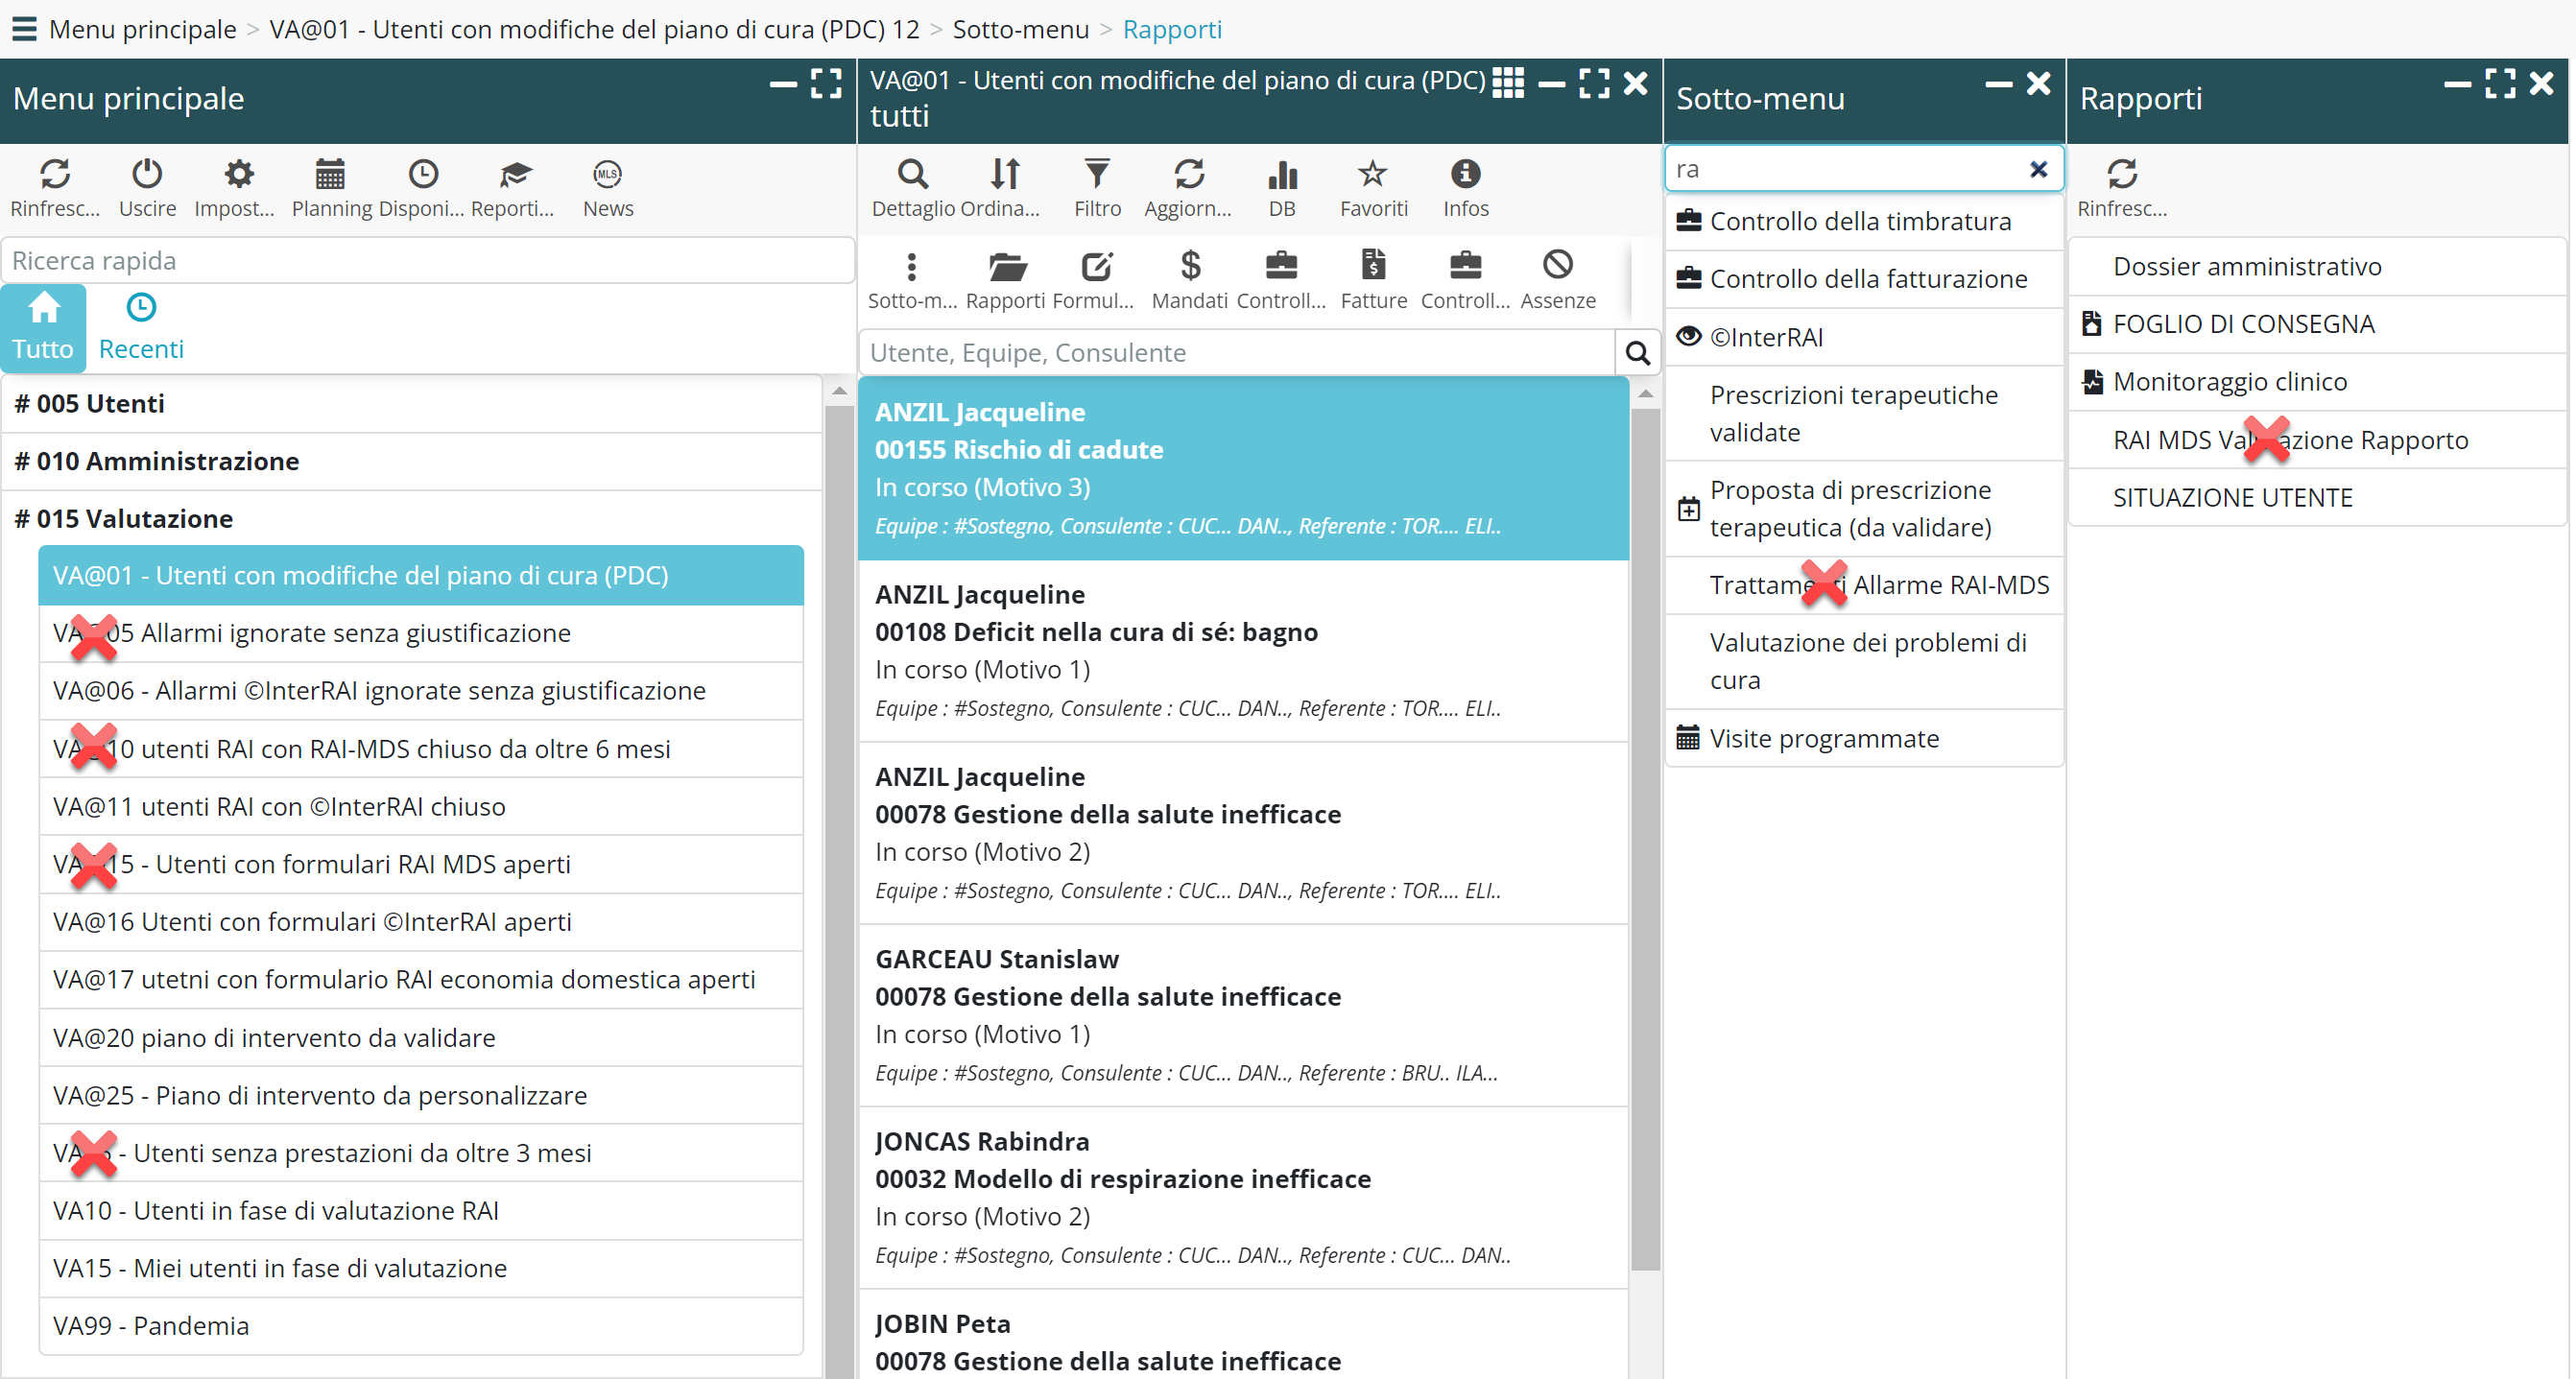Click the Assenze icon
Image resolution: width=2576 pixels, height=1379 pixels.
coord(1557,267)
